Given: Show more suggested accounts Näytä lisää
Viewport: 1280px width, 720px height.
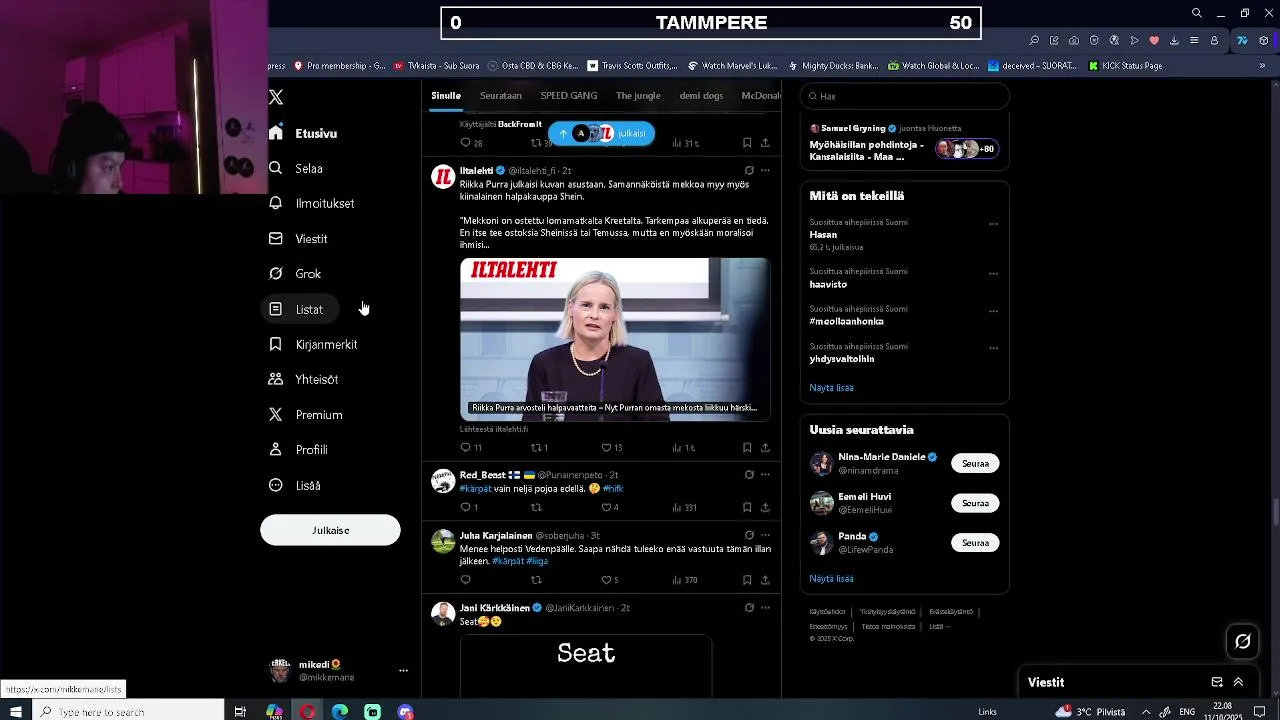Looking at the screenshot, I should point(831,579).
